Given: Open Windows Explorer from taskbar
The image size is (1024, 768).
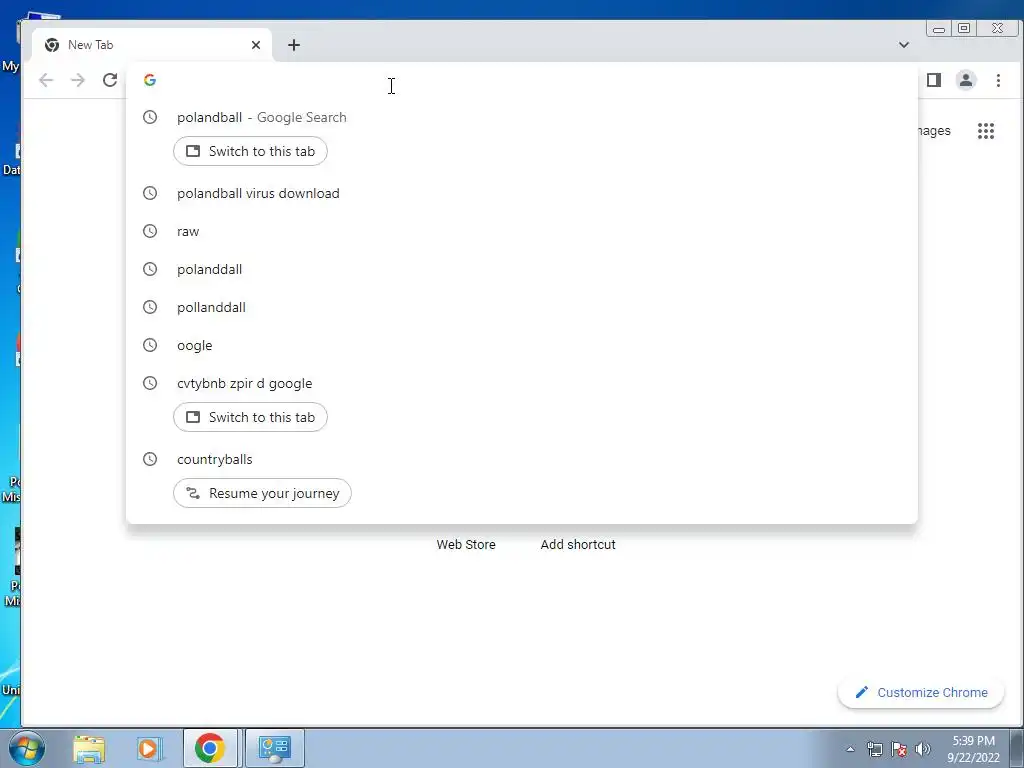Looking at the screenshot, I should 89,748.
